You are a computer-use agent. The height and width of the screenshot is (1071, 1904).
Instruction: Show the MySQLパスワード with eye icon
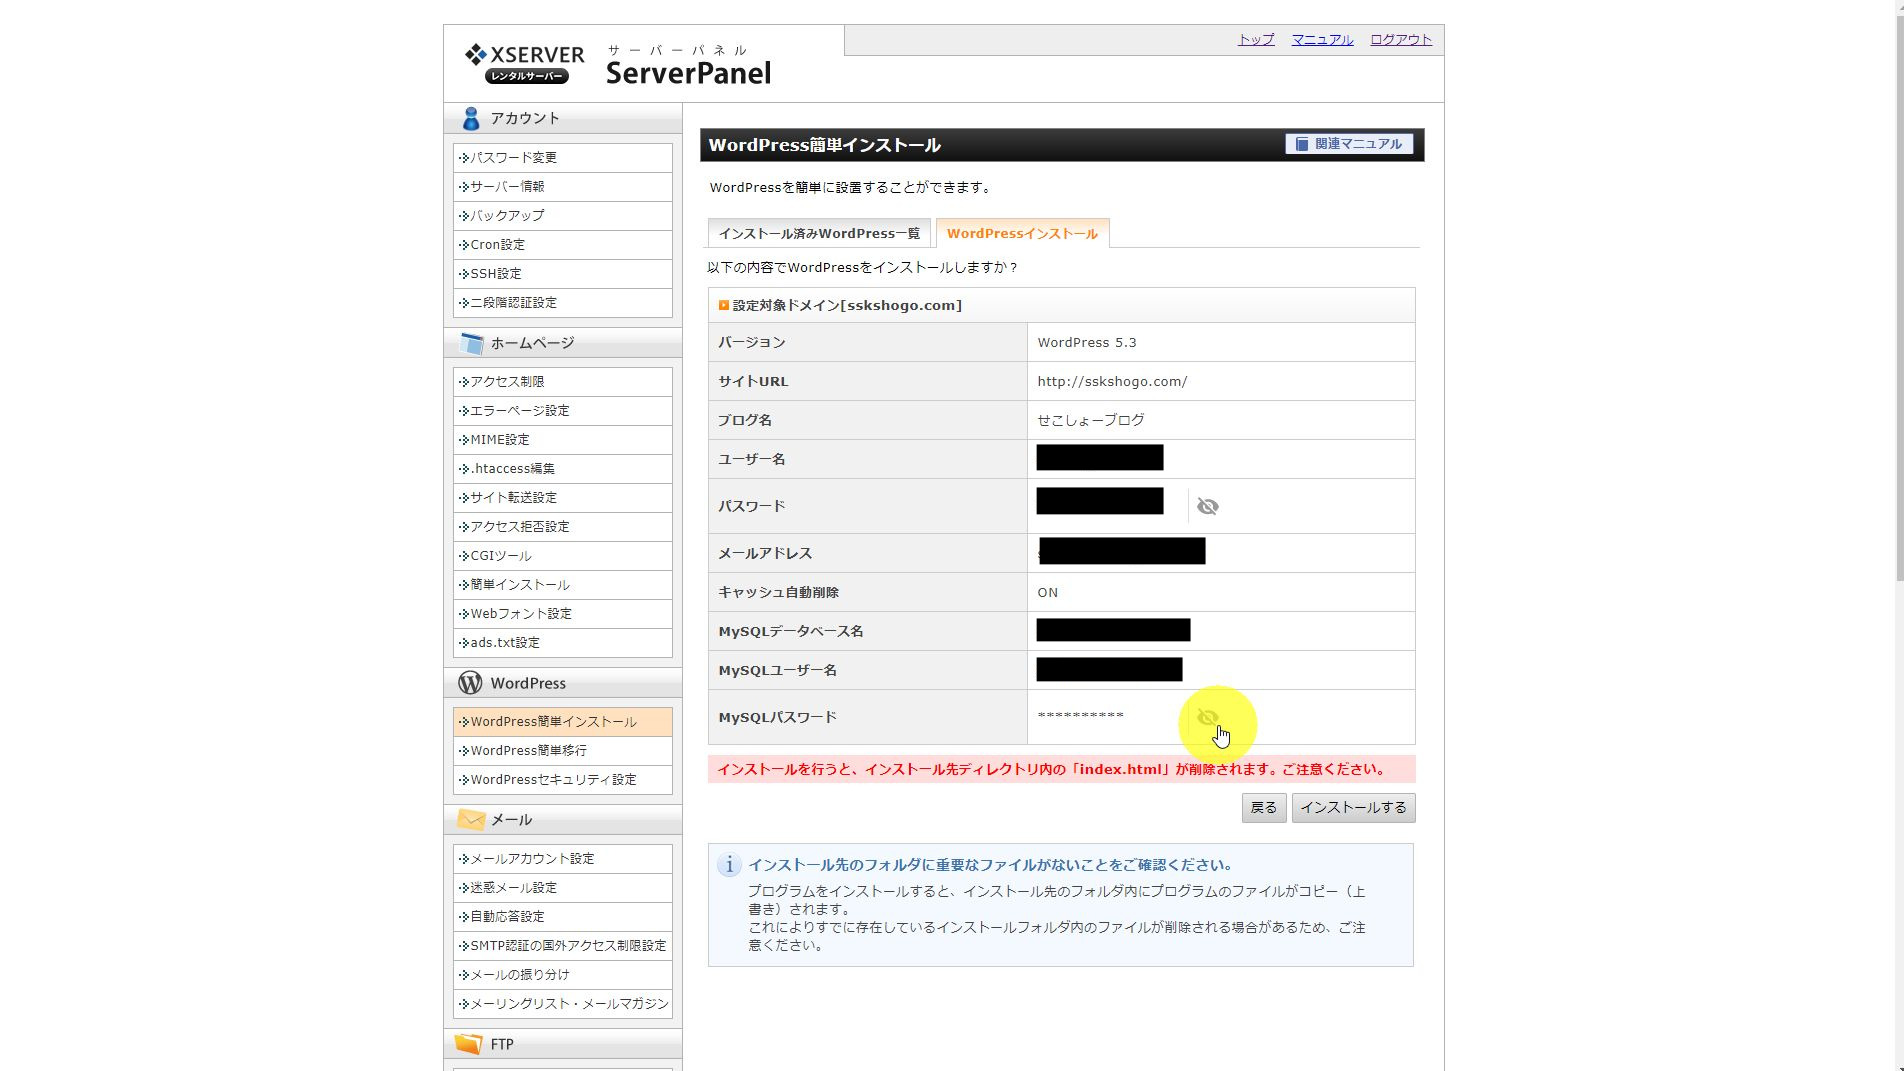tap(1207, 718)
